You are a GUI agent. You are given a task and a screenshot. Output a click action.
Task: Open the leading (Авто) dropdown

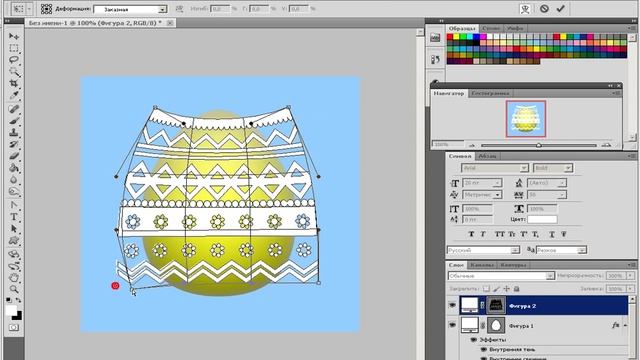point(562,183)
